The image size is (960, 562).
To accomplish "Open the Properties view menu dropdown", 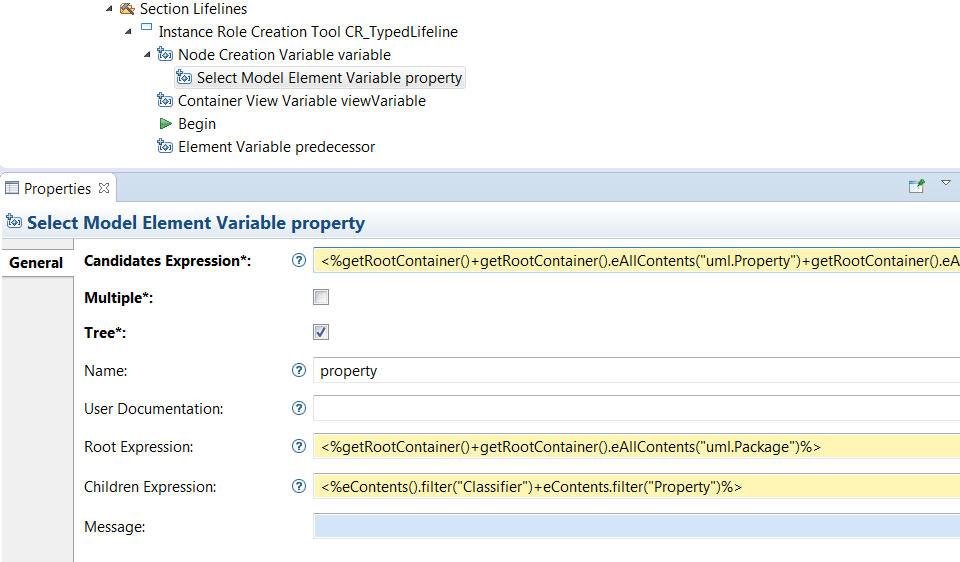I will [x=946, y=184].
